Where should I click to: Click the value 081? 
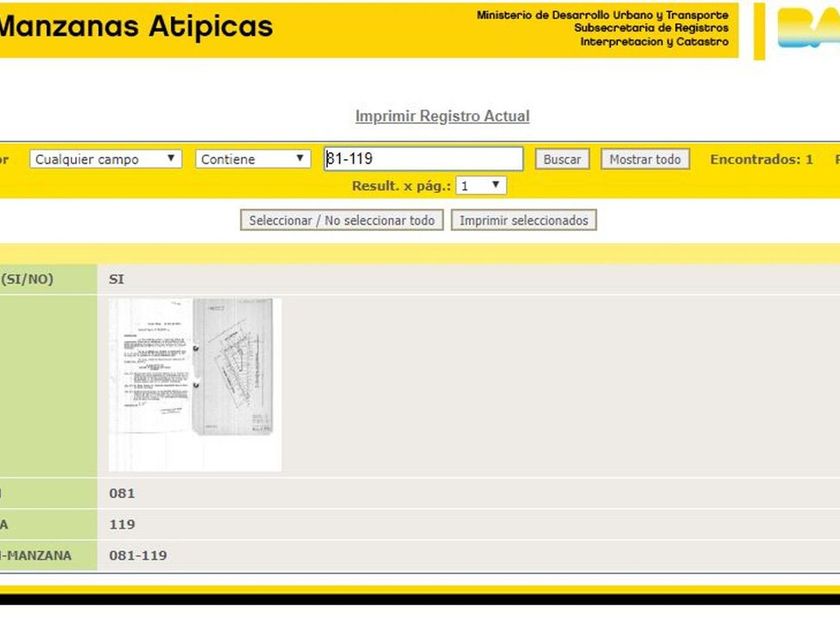click(122, 493)
